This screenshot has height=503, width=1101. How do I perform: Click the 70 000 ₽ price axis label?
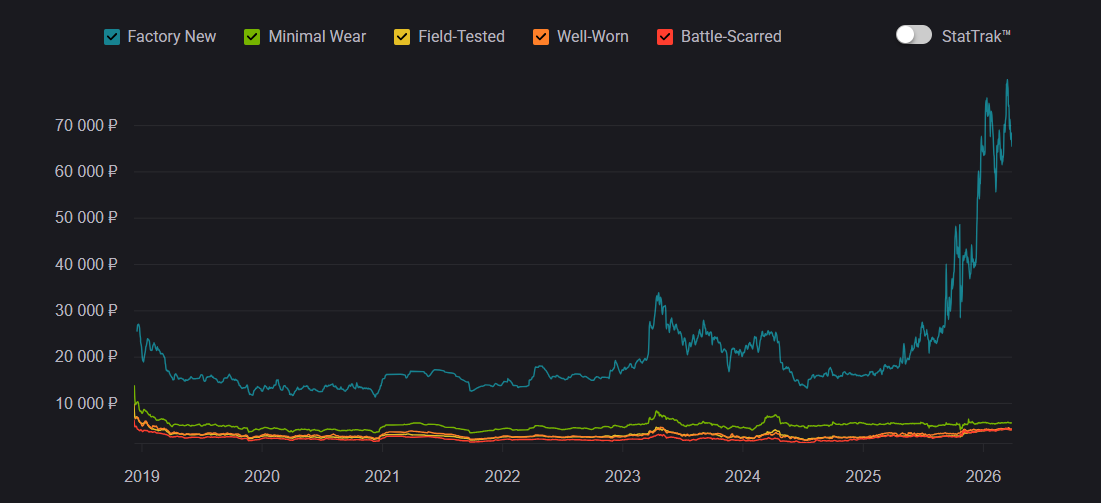(85, 125)
